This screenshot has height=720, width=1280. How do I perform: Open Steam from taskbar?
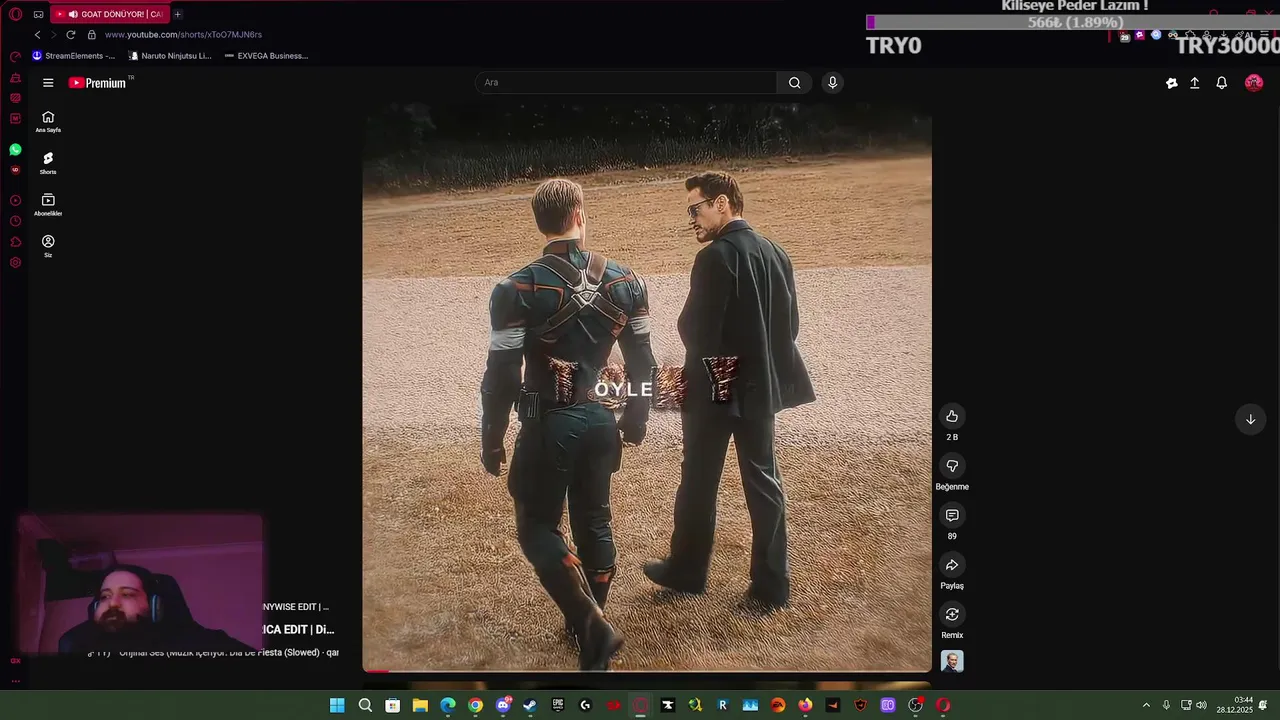tap(530, 705)
